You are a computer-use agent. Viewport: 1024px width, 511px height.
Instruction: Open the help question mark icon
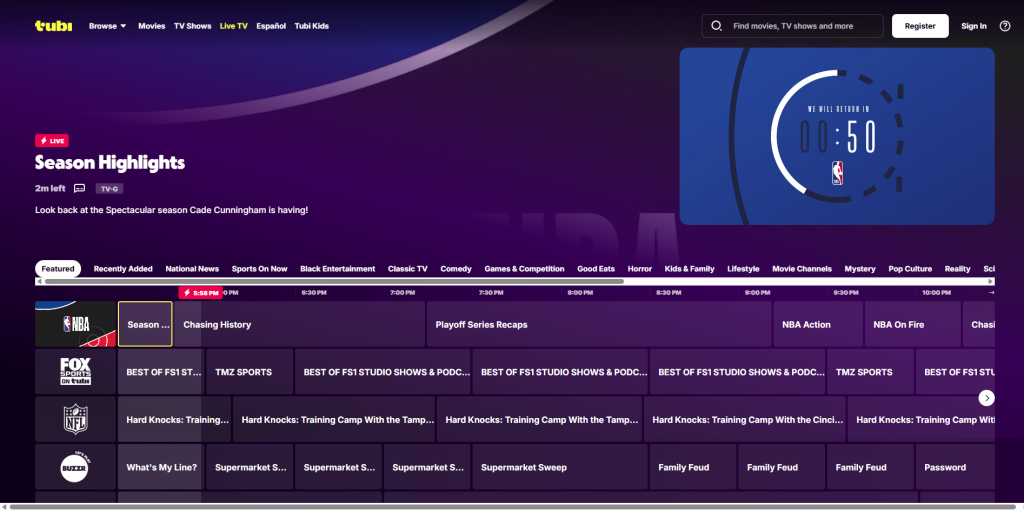1004,26
